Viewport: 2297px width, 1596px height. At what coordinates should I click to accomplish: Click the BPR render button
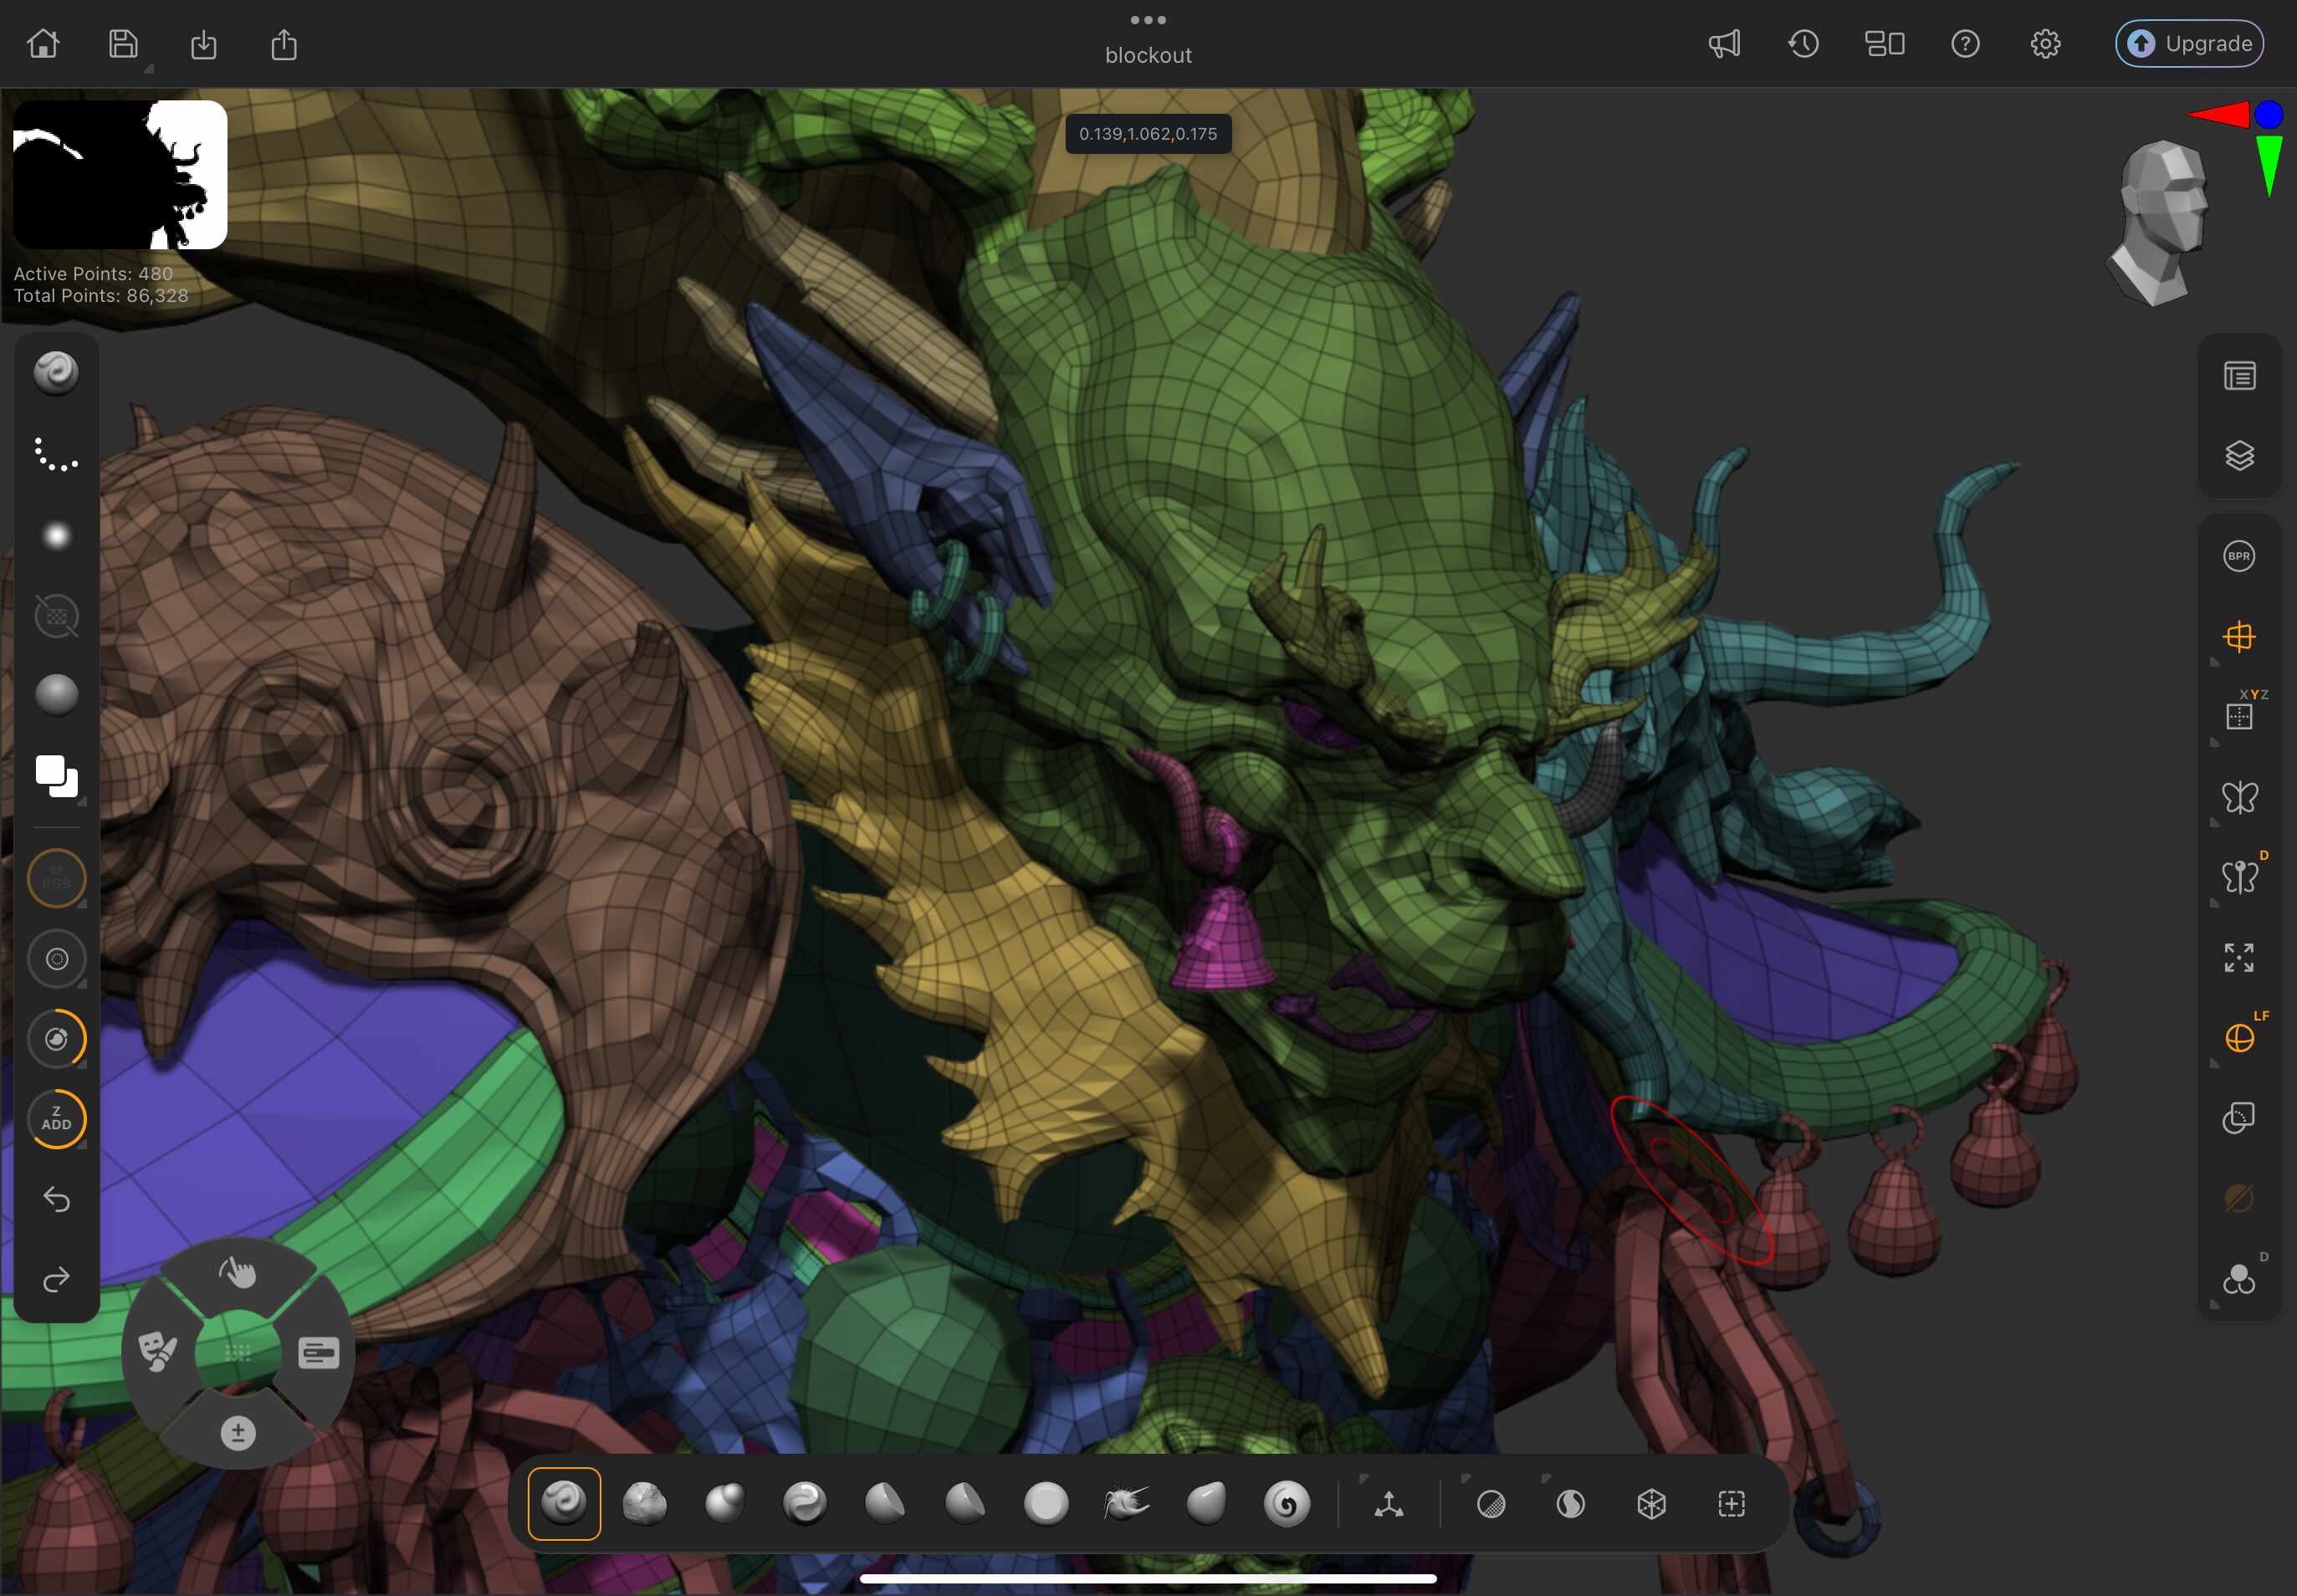click(2239, 556)
